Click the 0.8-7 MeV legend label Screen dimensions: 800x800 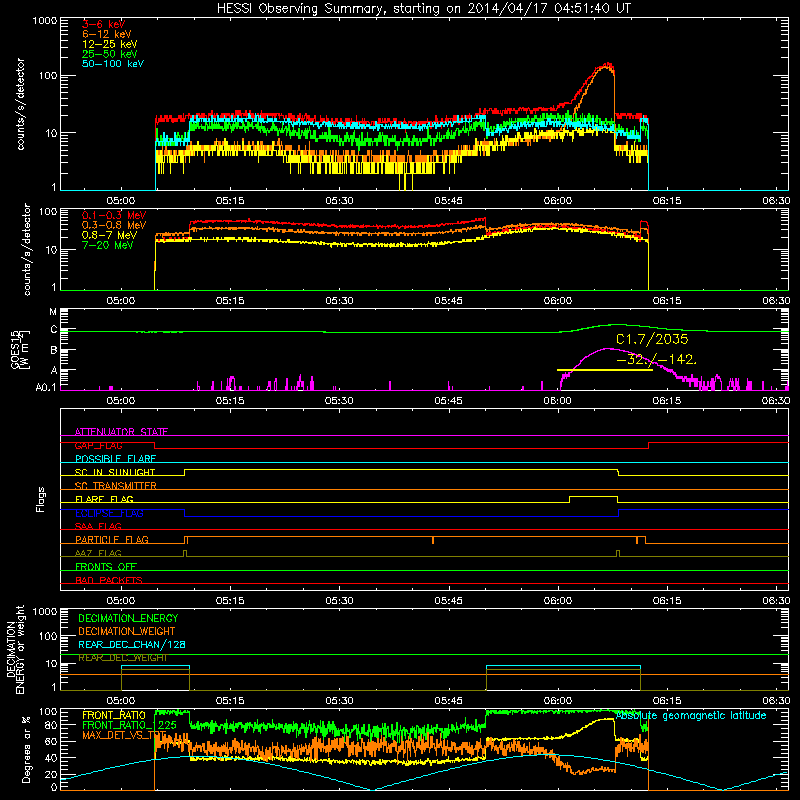click(109, 235)
